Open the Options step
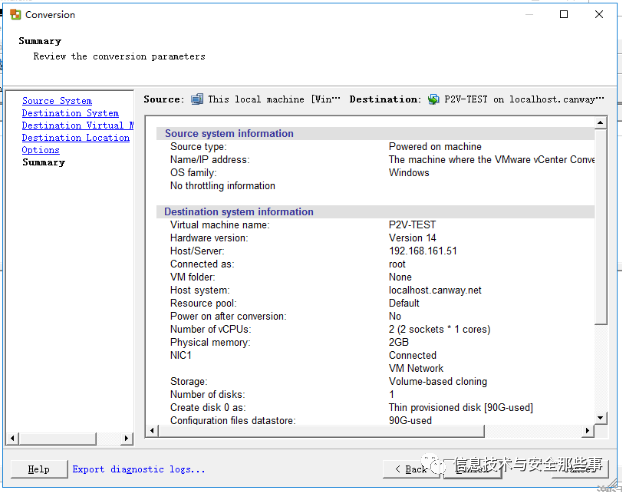Image resolution: width=622 pixels, height=492 pixels. pos(40,150)
